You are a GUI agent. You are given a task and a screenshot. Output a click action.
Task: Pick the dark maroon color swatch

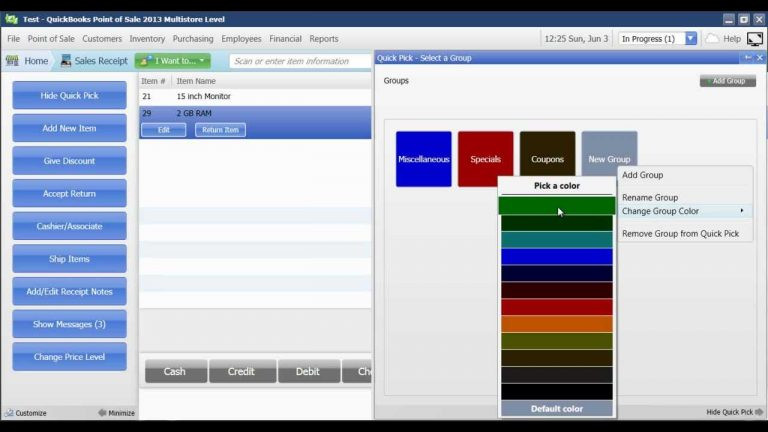point(557,290)
